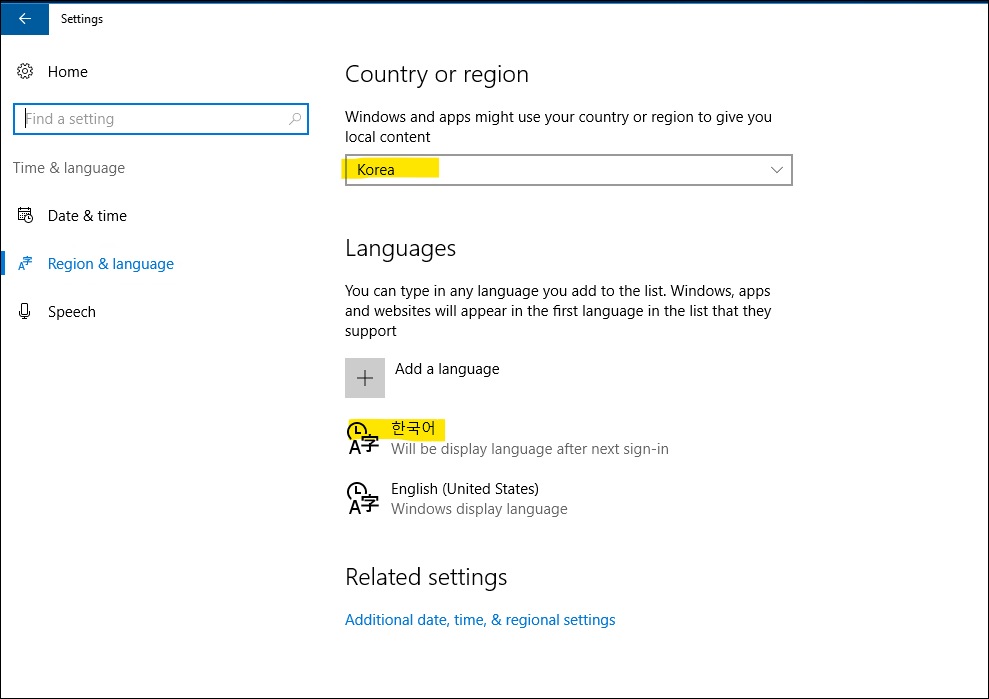Click the chevron arrow of the Korea dropdown
The height and width of the screenshot is (699, 989).
click(777, 170)
